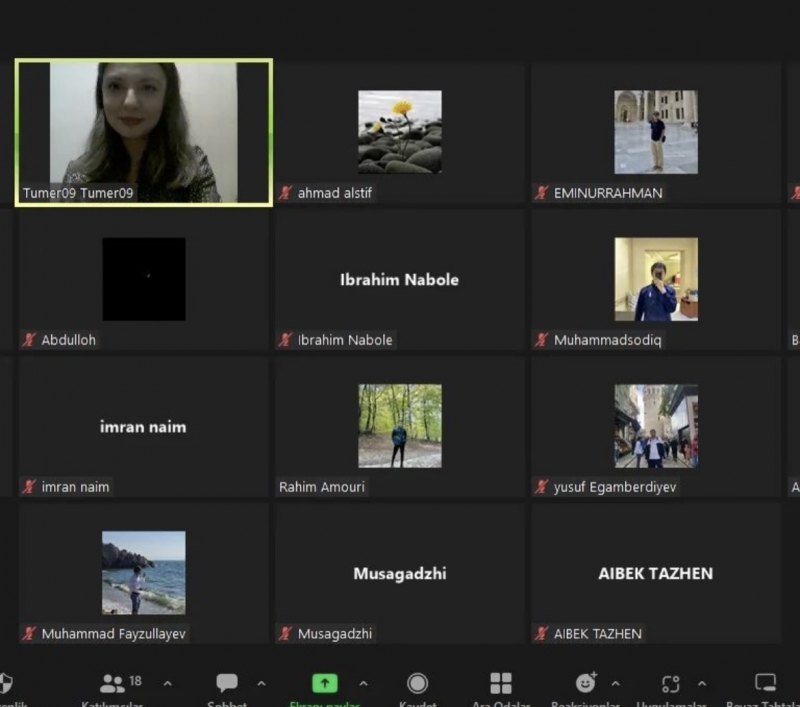Click muted mic icon beside Muhammadsodiq
The image size is (800, 707).
click(x=542, y=340)
